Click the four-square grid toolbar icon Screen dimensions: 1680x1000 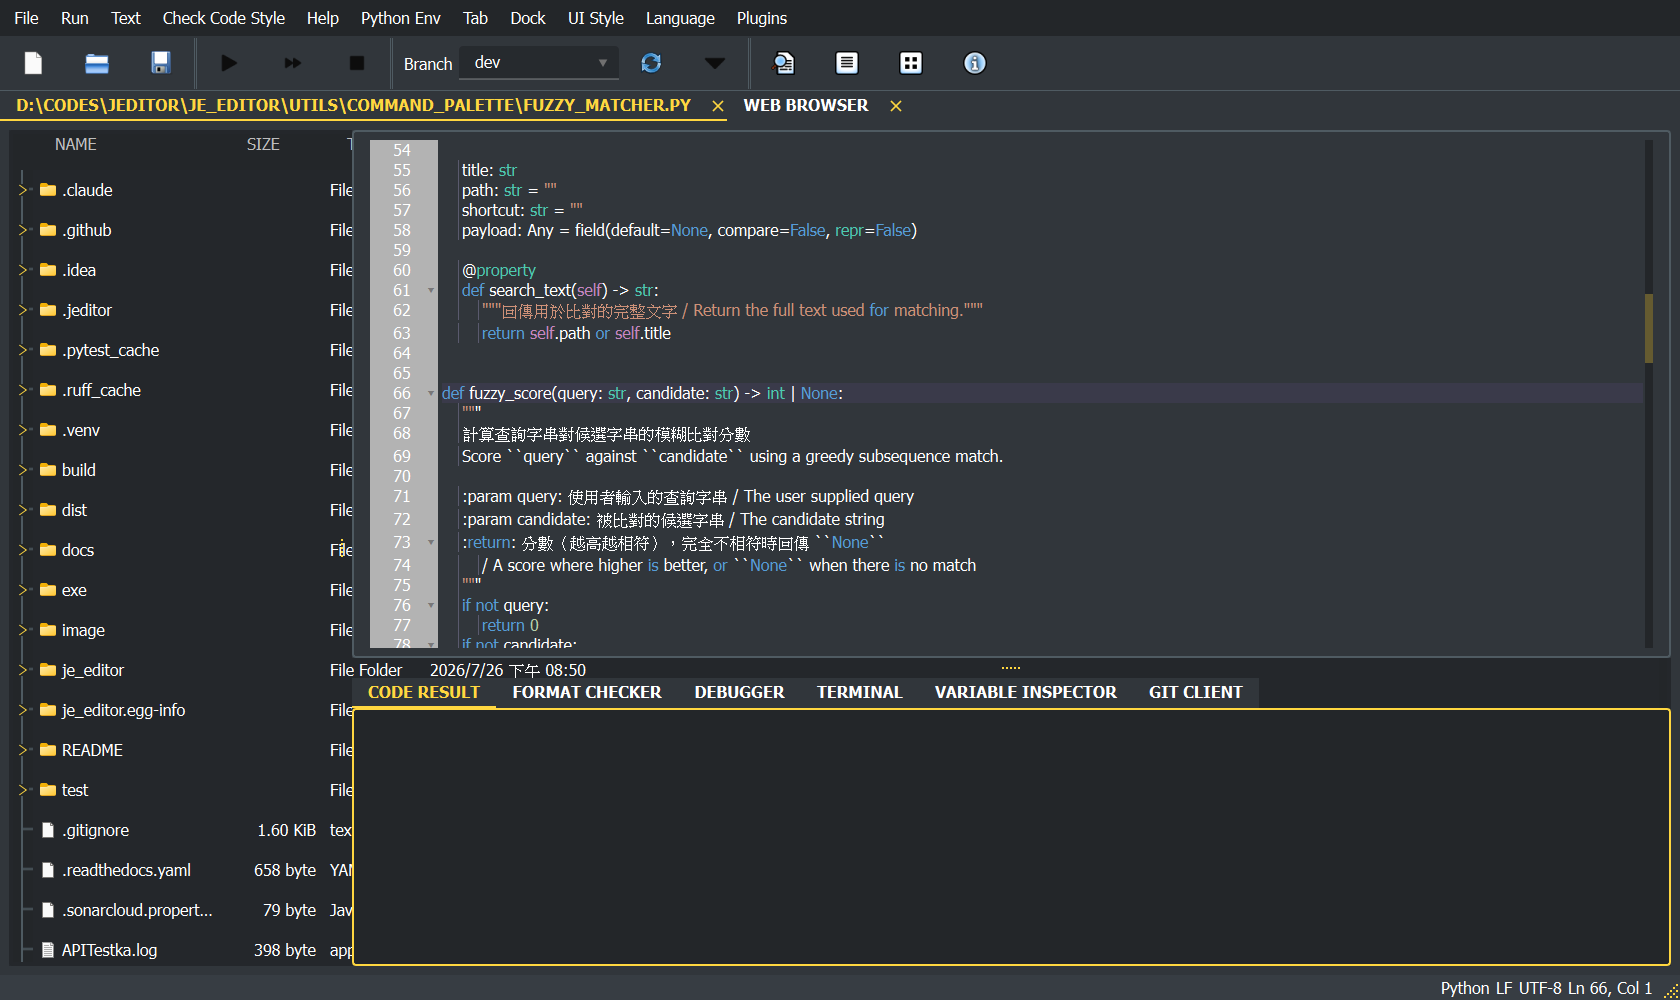911,63
